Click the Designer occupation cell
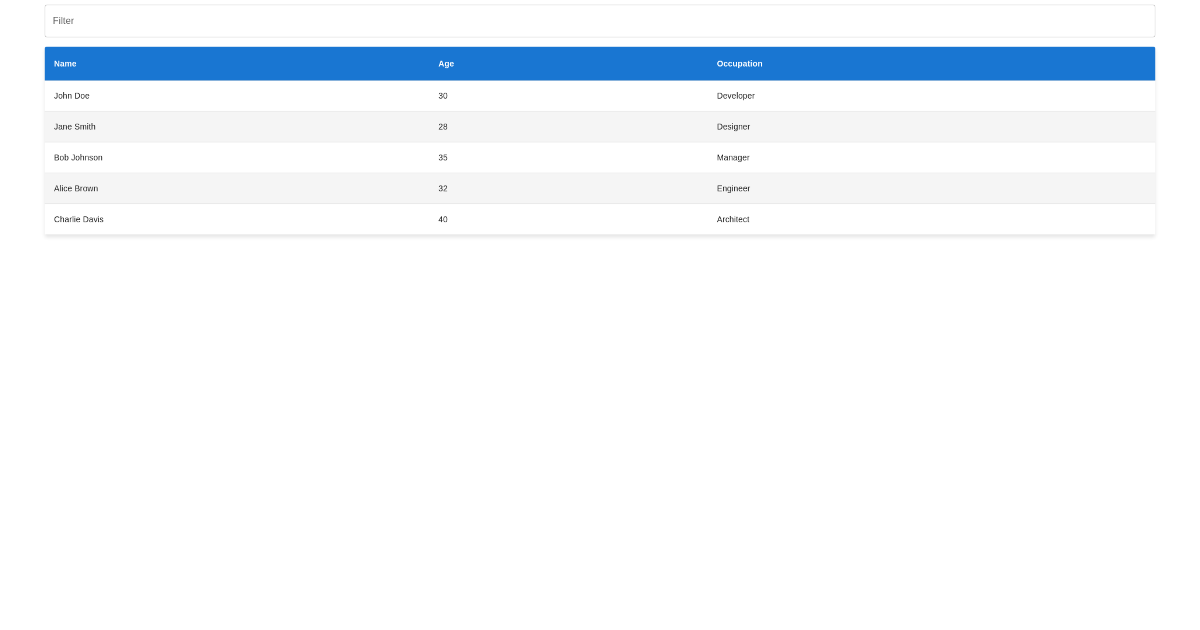 733,127
